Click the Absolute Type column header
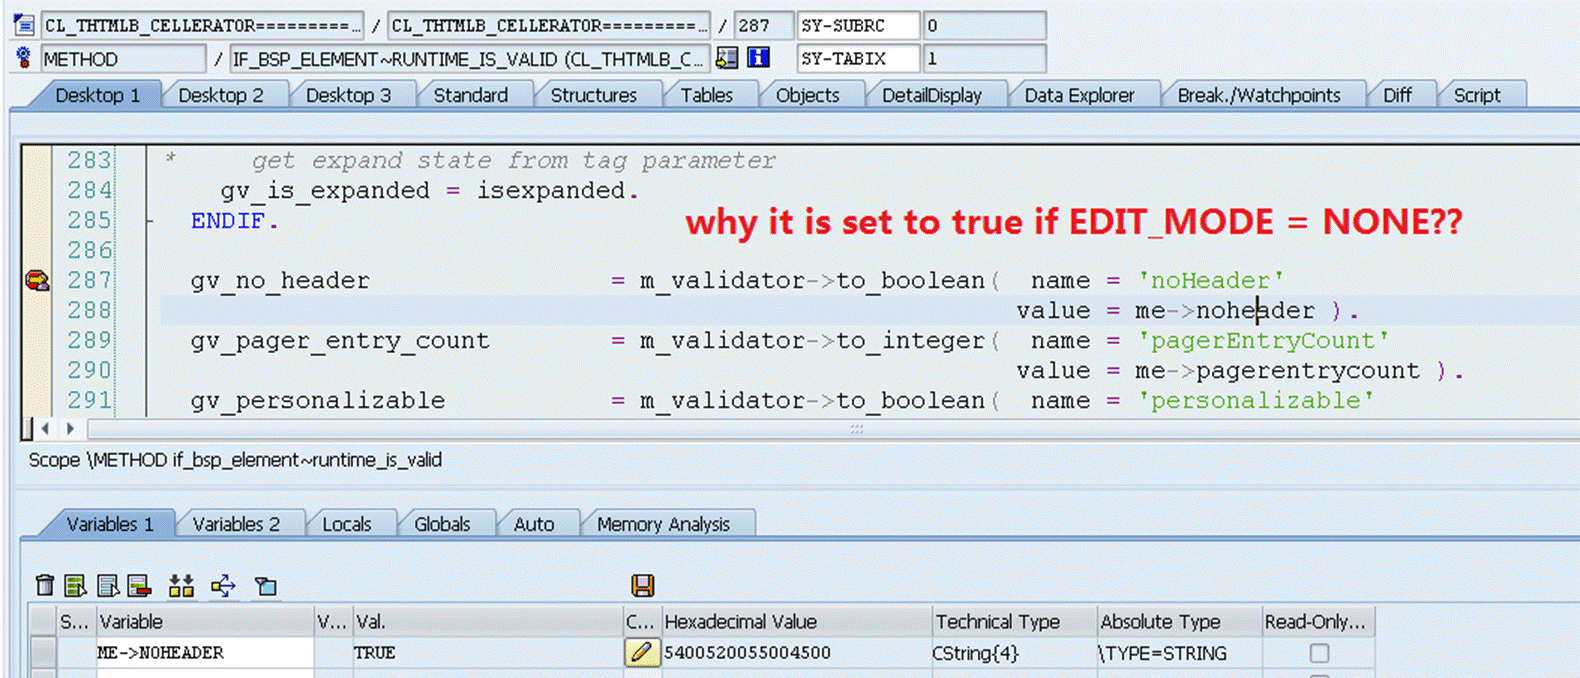 tap(1178, 622)
